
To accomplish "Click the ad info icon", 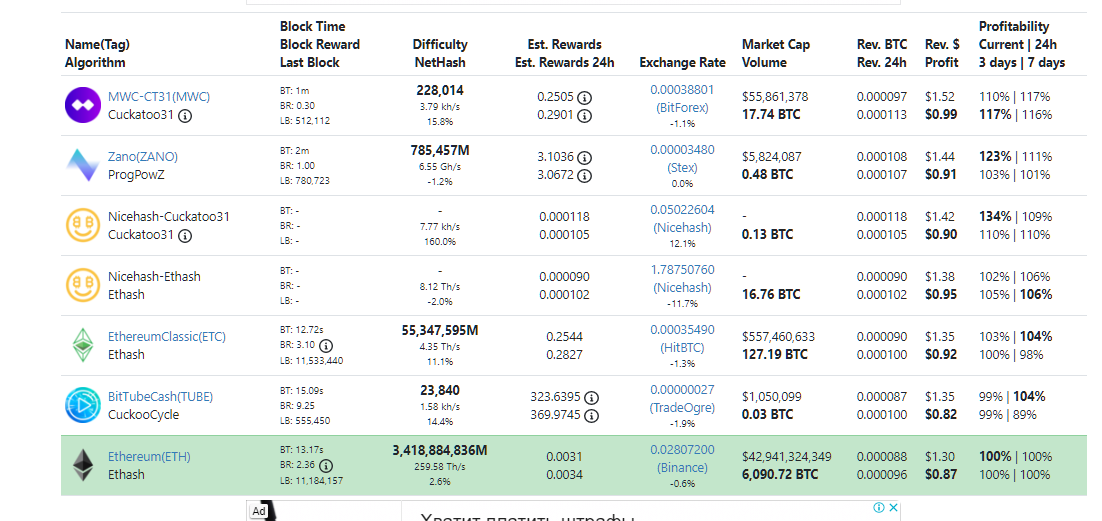I will (879, 508).
